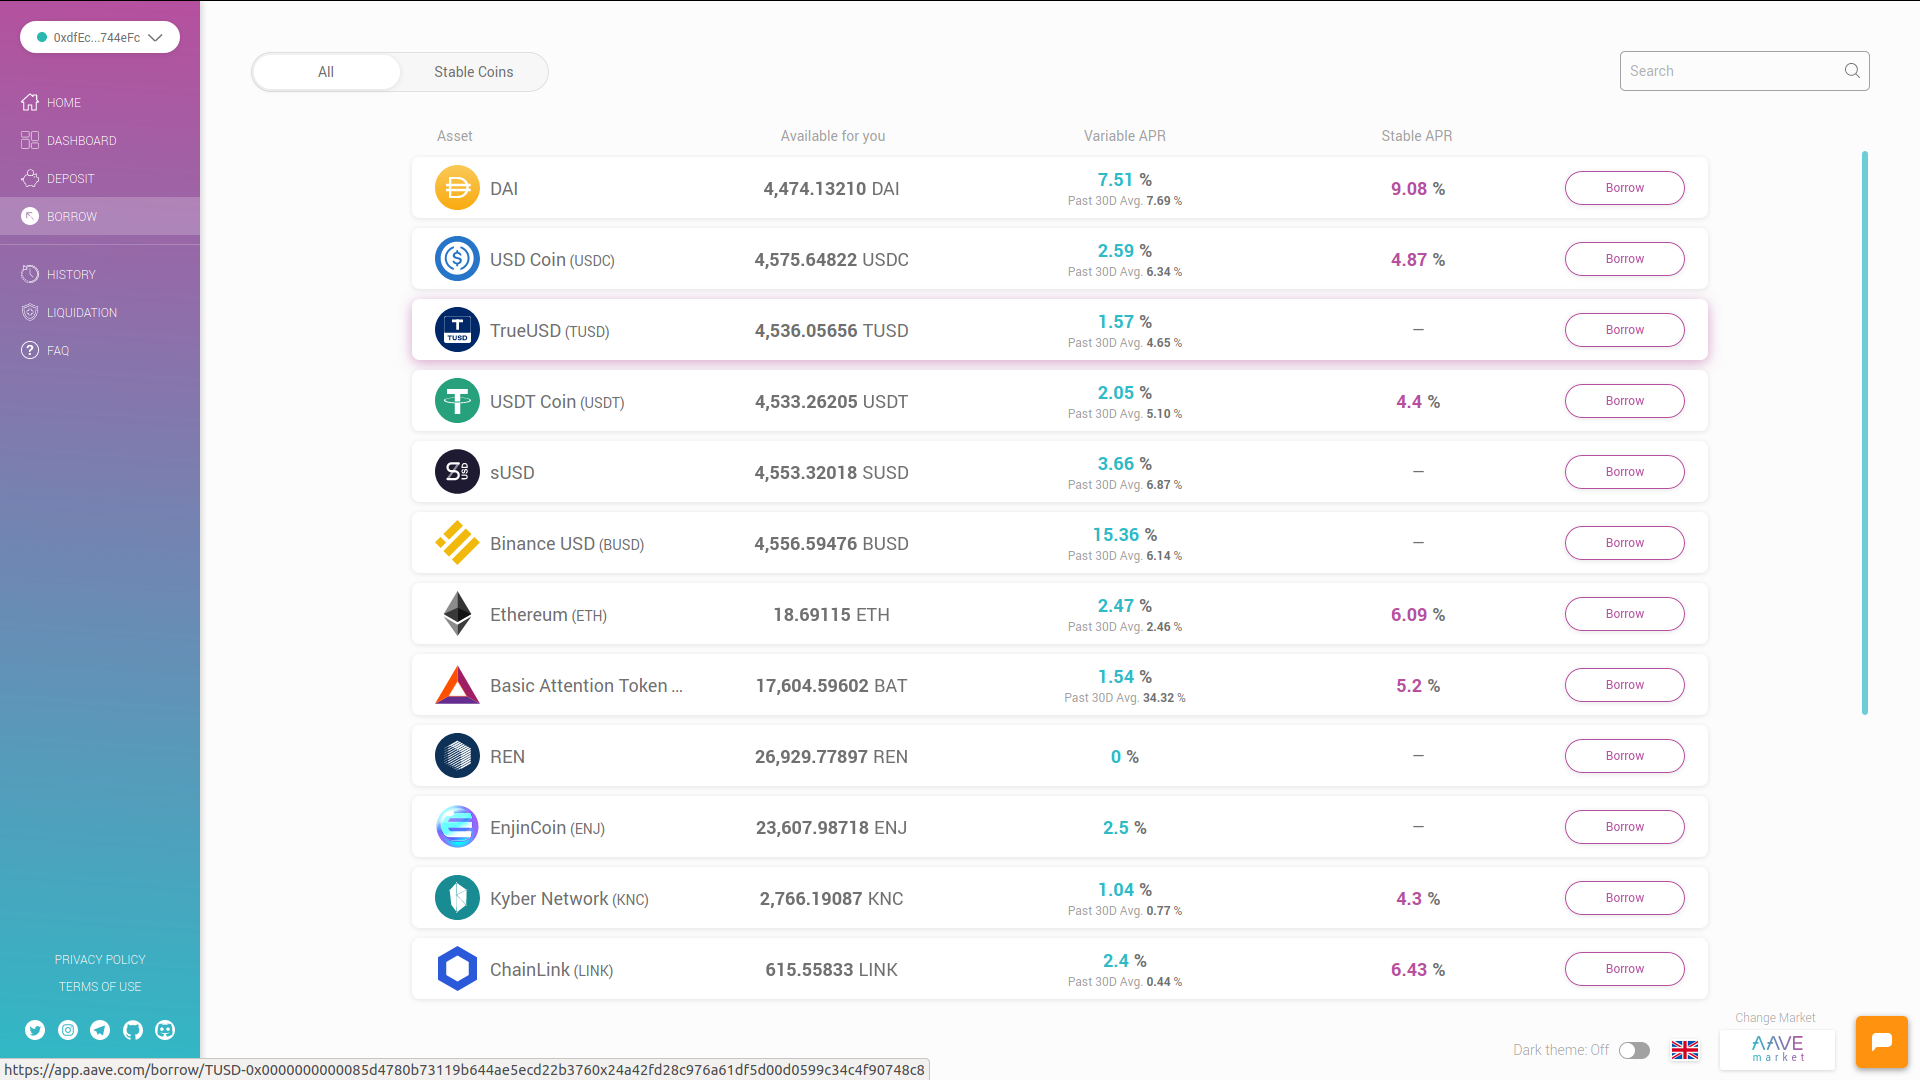This screenshot has height=1080, width=1920.
Task: Click the Asset column header
Action: click(x=454, y=136)
